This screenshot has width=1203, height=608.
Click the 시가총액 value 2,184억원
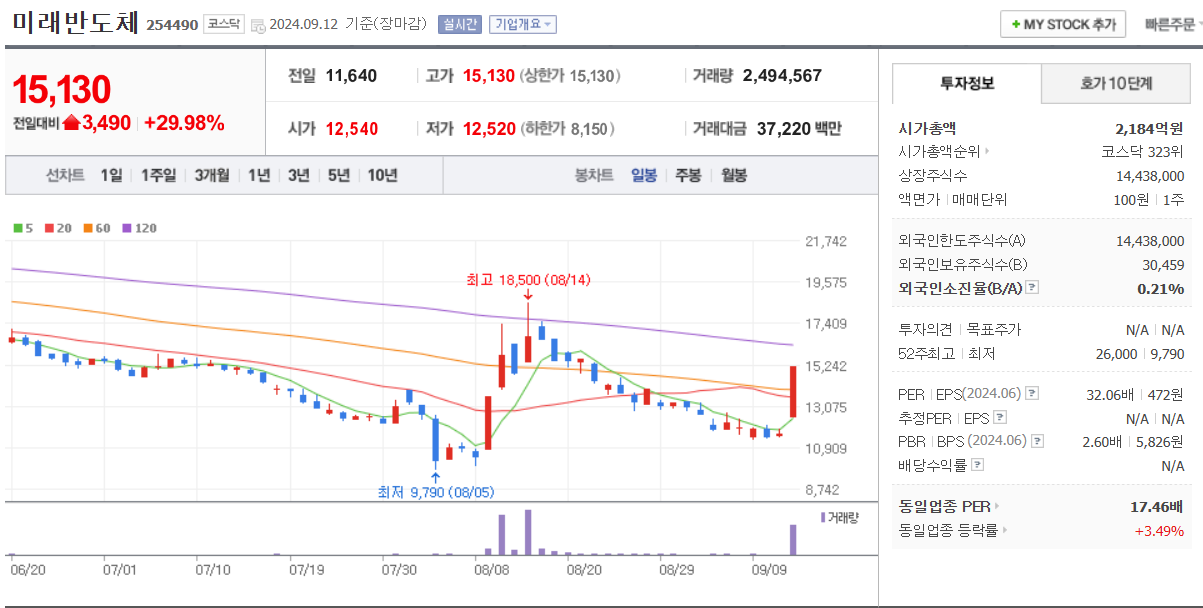[1149, 128]
